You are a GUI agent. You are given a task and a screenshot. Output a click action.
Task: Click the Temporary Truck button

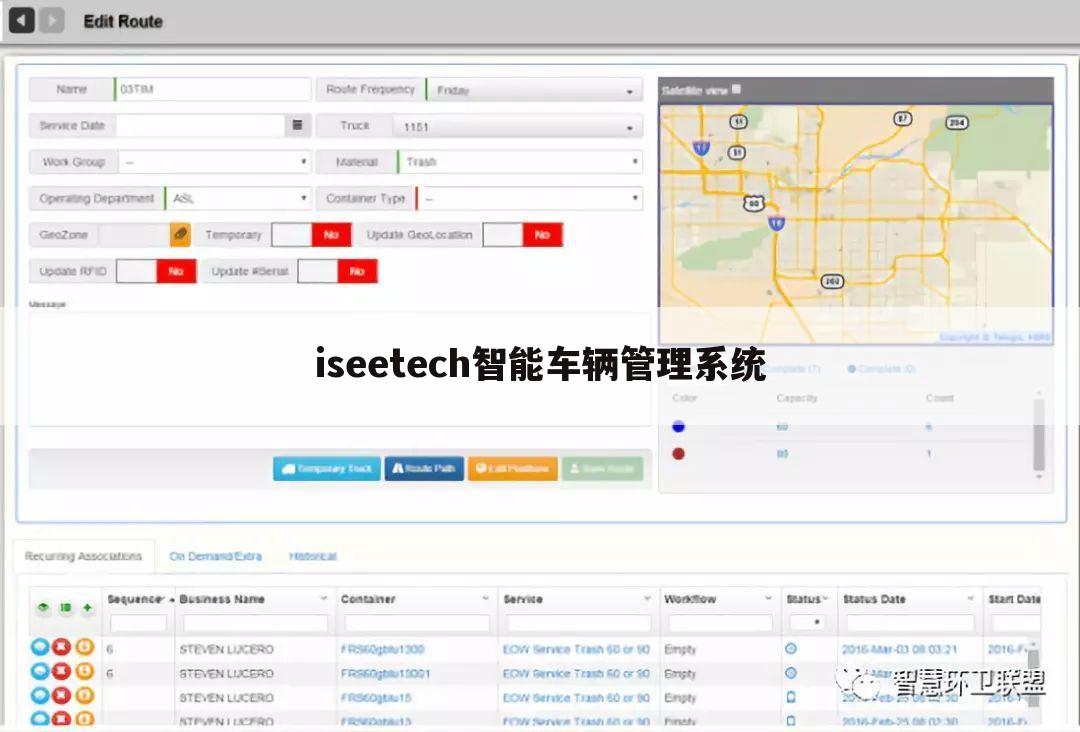click(x=327, y=468)
